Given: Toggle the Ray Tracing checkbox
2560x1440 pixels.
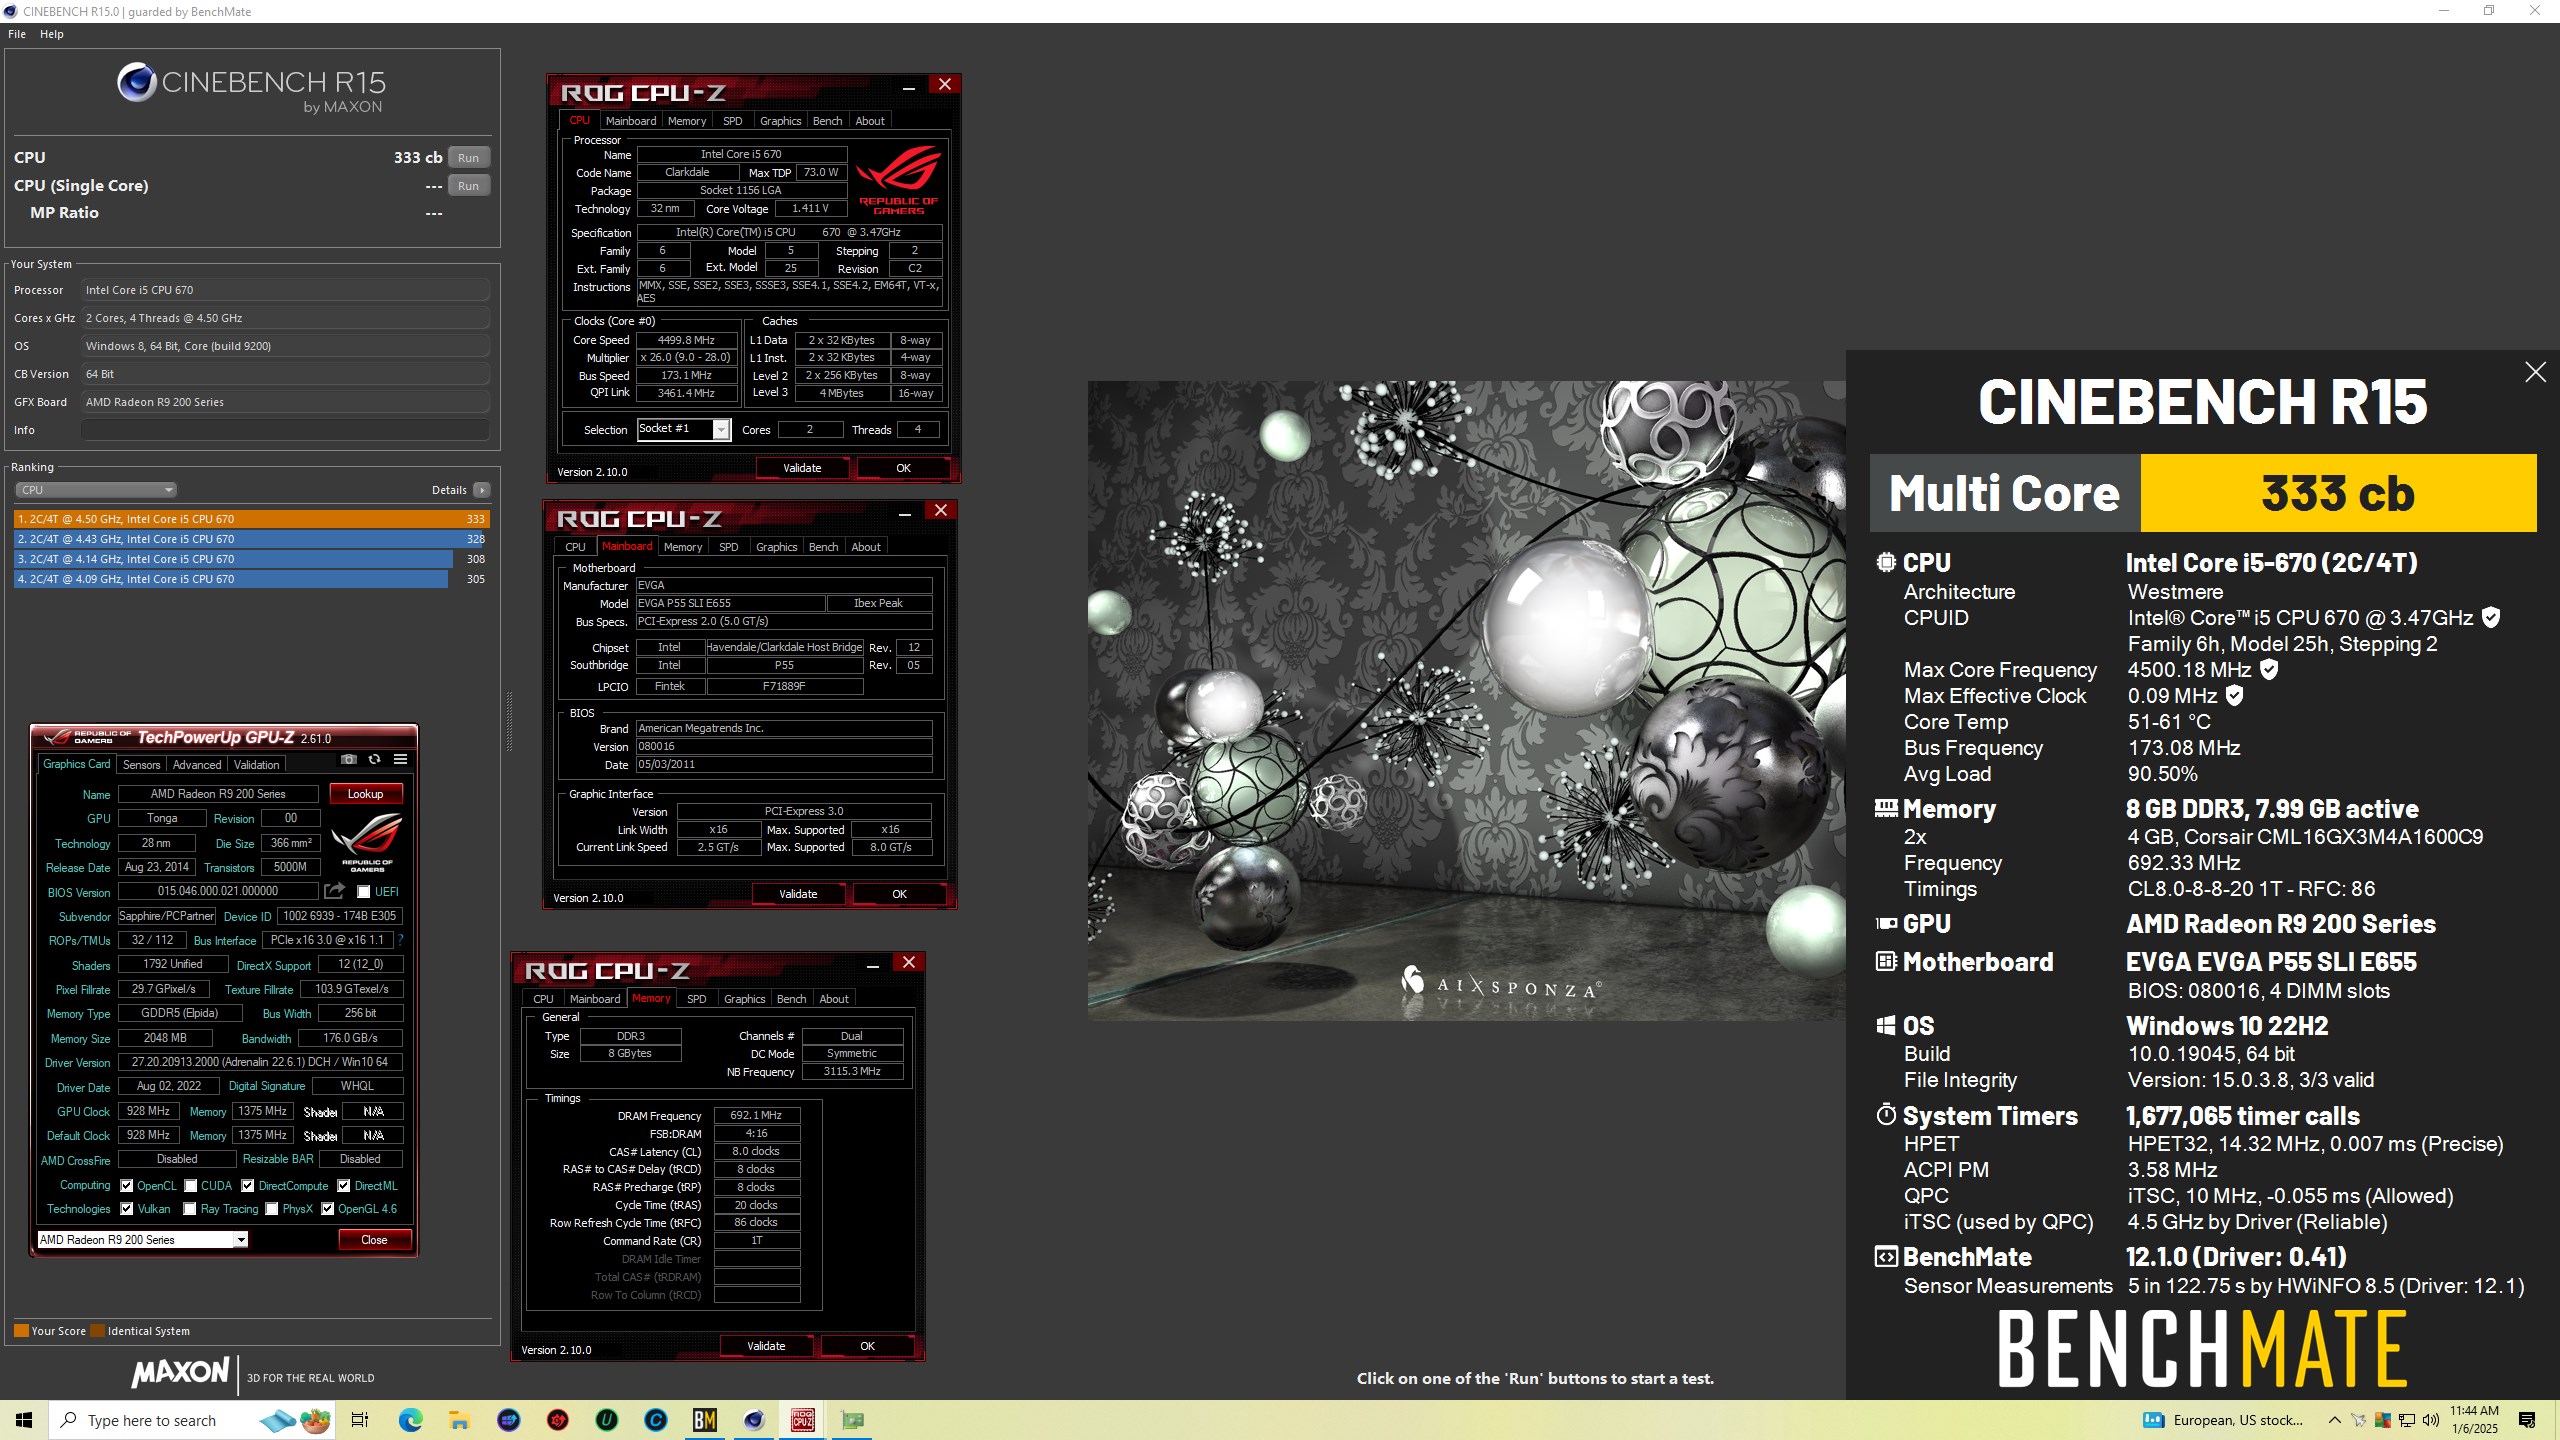Looking at the screenshot, I should tap(190, 1209).
